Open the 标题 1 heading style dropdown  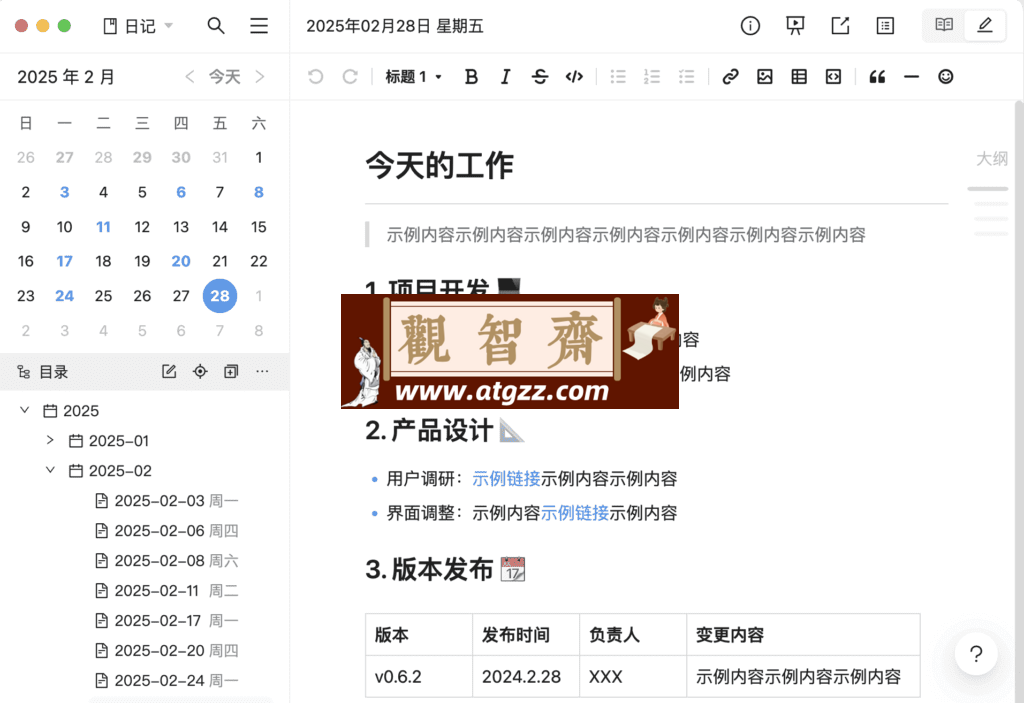(413, 76)
